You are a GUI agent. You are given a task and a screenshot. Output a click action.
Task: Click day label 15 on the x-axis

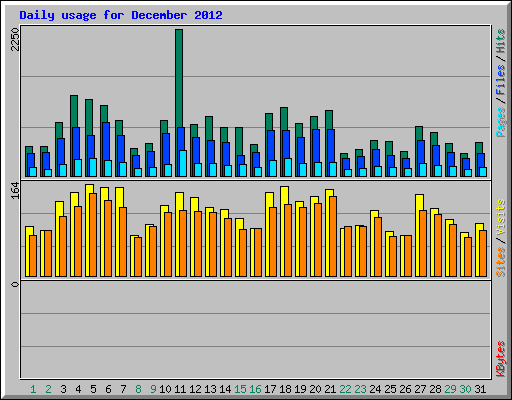[x=240, y=389]
